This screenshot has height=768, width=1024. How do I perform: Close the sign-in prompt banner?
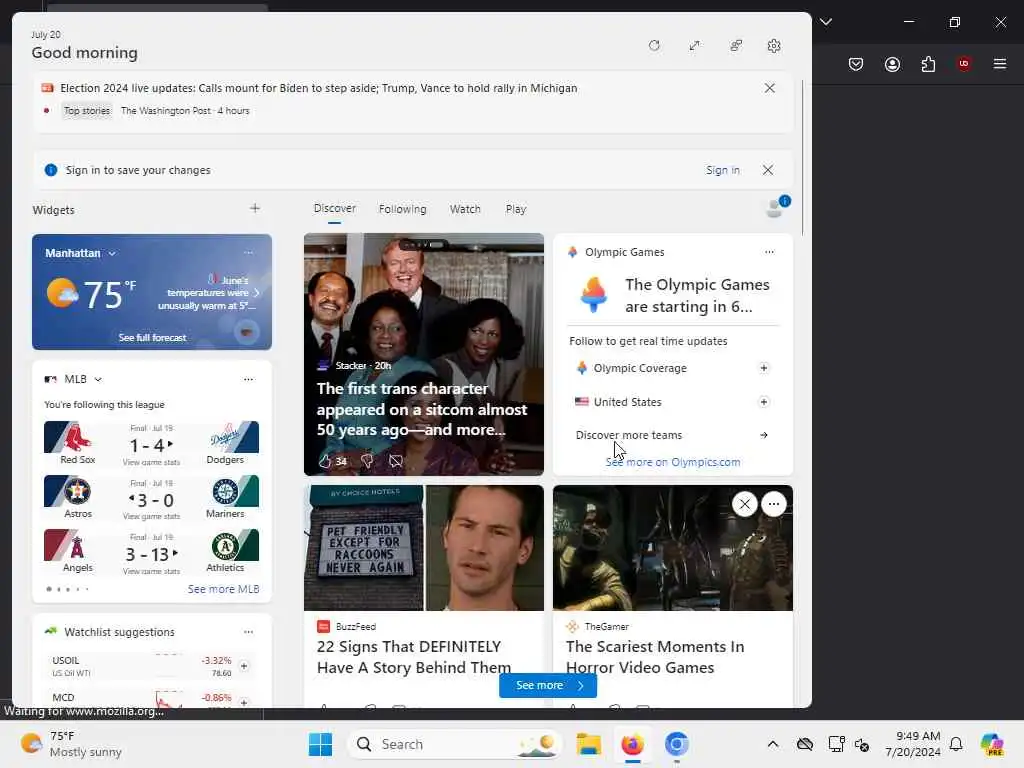point(768,170)
